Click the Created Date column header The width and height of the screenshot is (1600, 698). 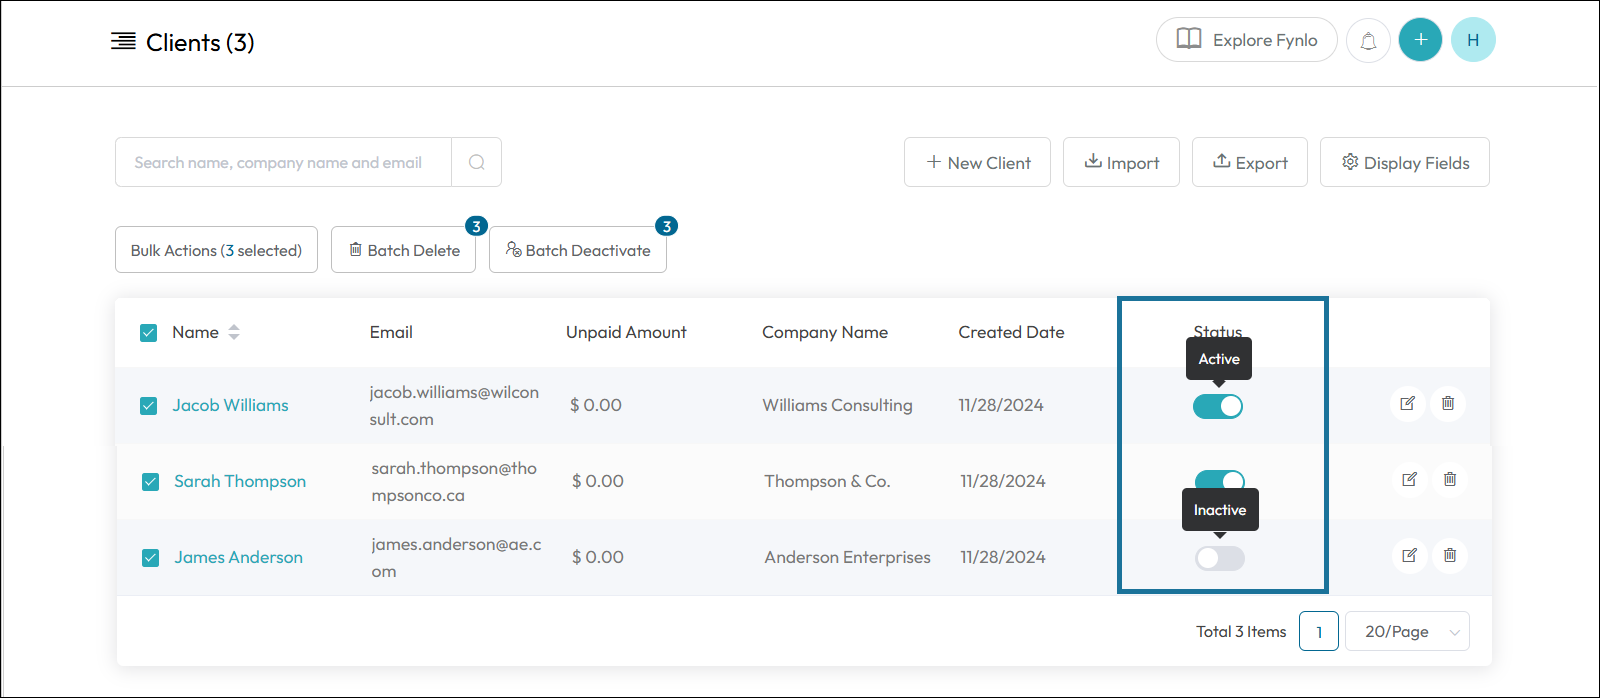pyautogui.click(x=1011, y=332)
